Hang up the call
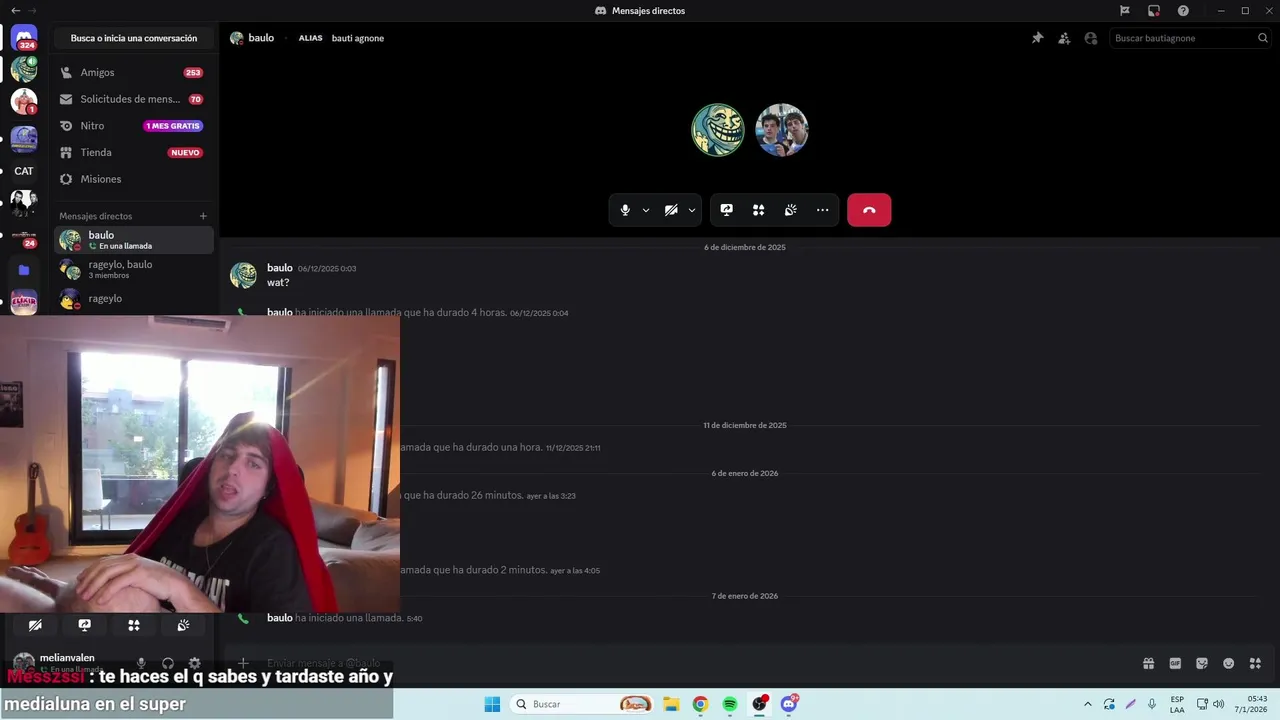 click(x=869, y=210)
